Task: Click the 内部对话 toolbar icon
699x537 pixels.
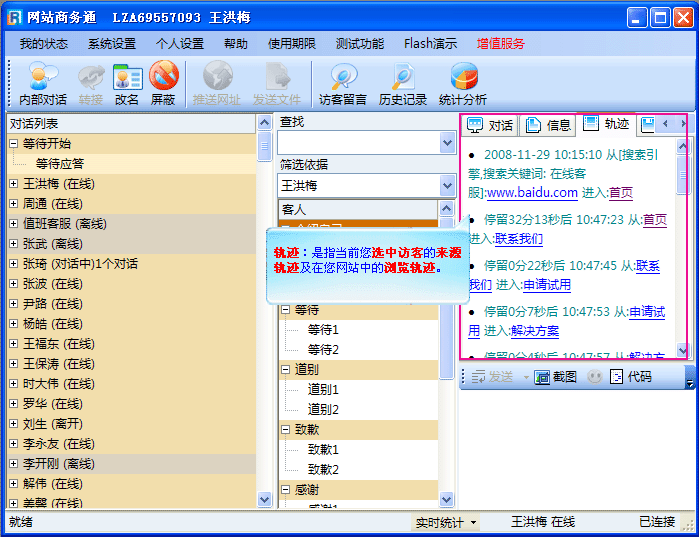Action: point(43,77)
